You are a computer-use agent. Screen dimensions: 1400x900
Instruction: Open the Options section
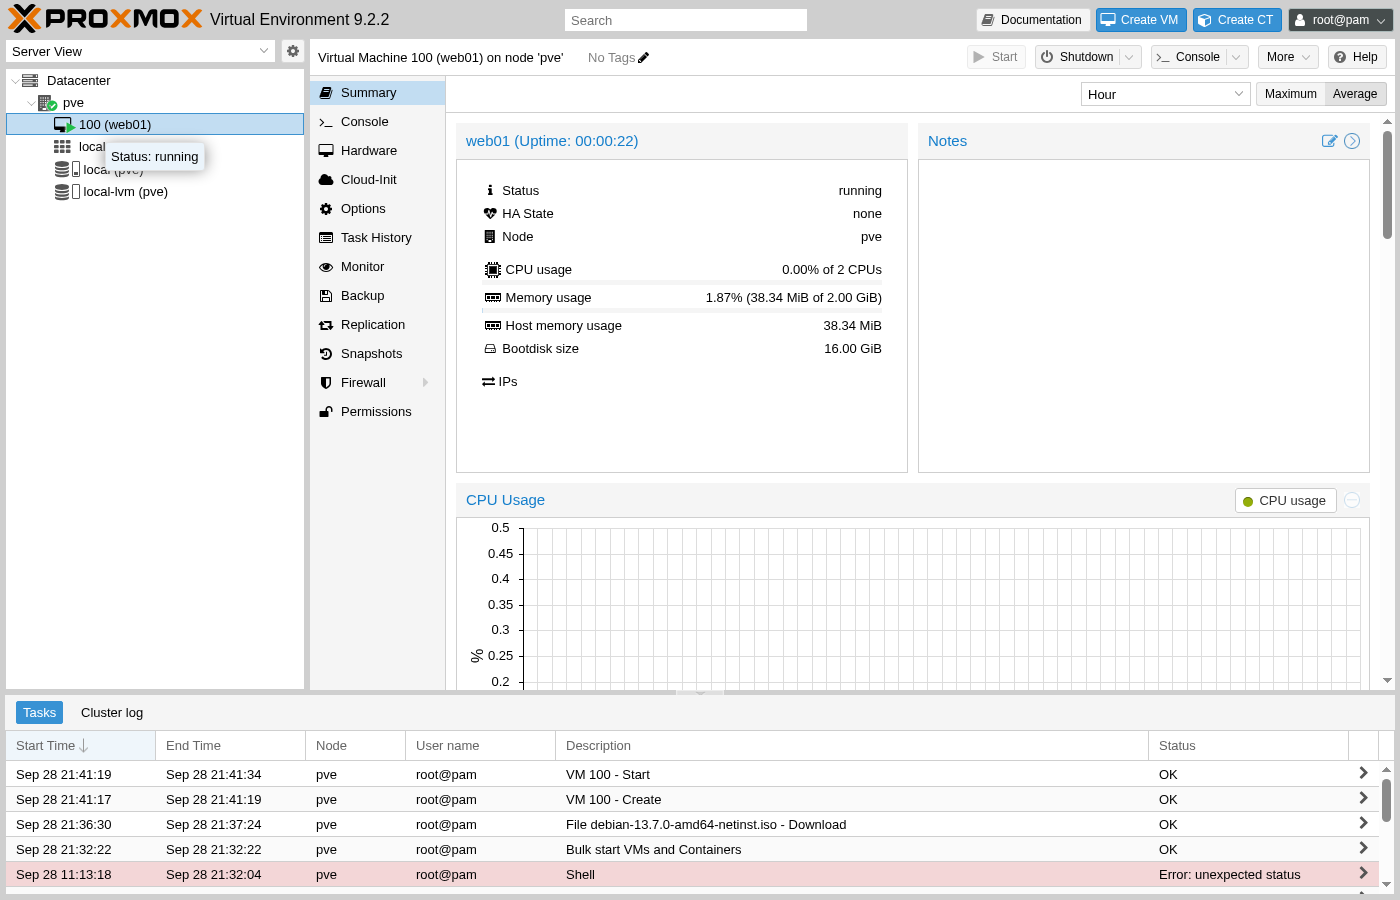coord(378,208)
